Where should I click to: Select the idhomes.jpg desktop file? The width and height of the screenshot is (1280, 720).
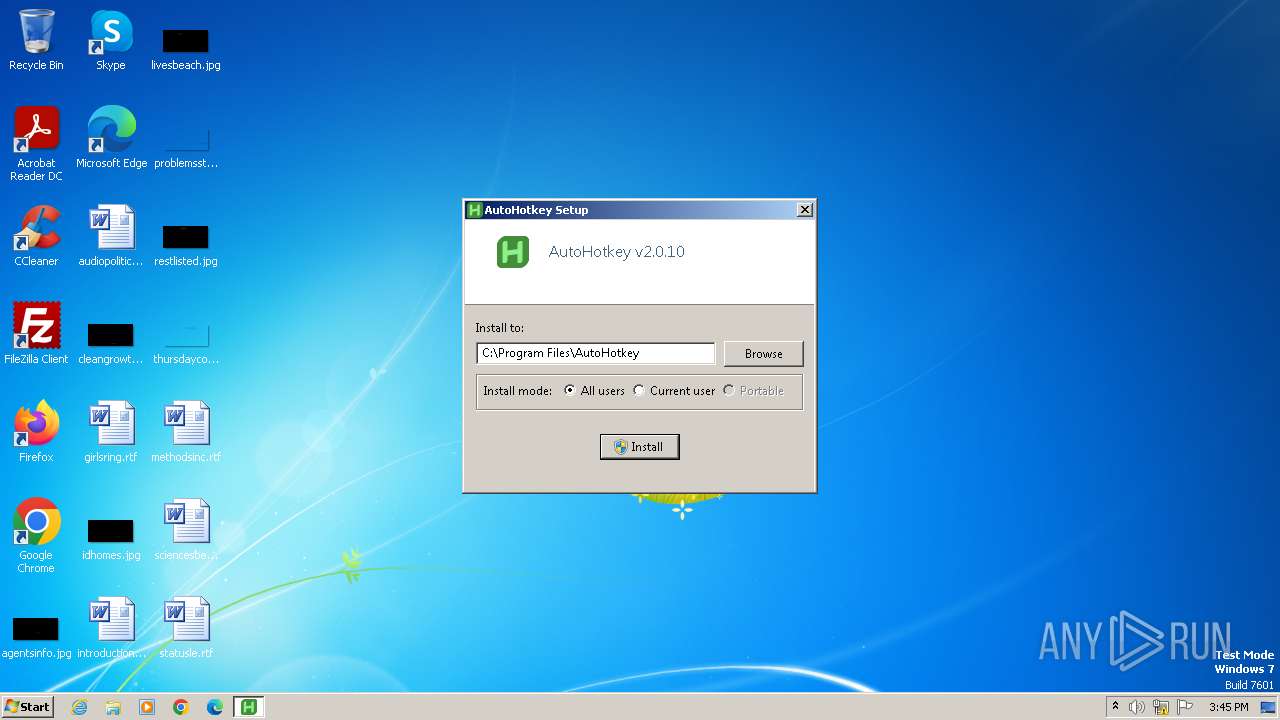pos(111,538)
